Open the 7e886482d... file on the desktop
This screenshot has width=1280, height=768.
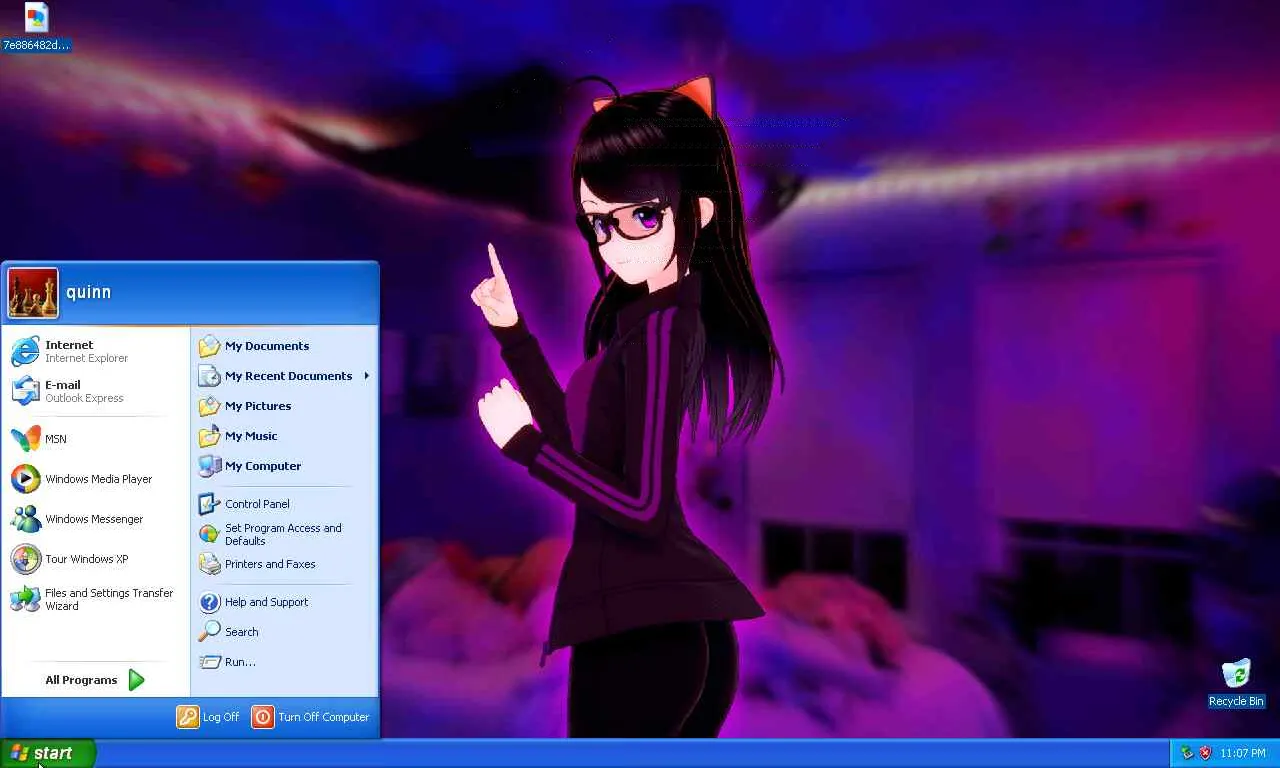click(x=36, y=27)
